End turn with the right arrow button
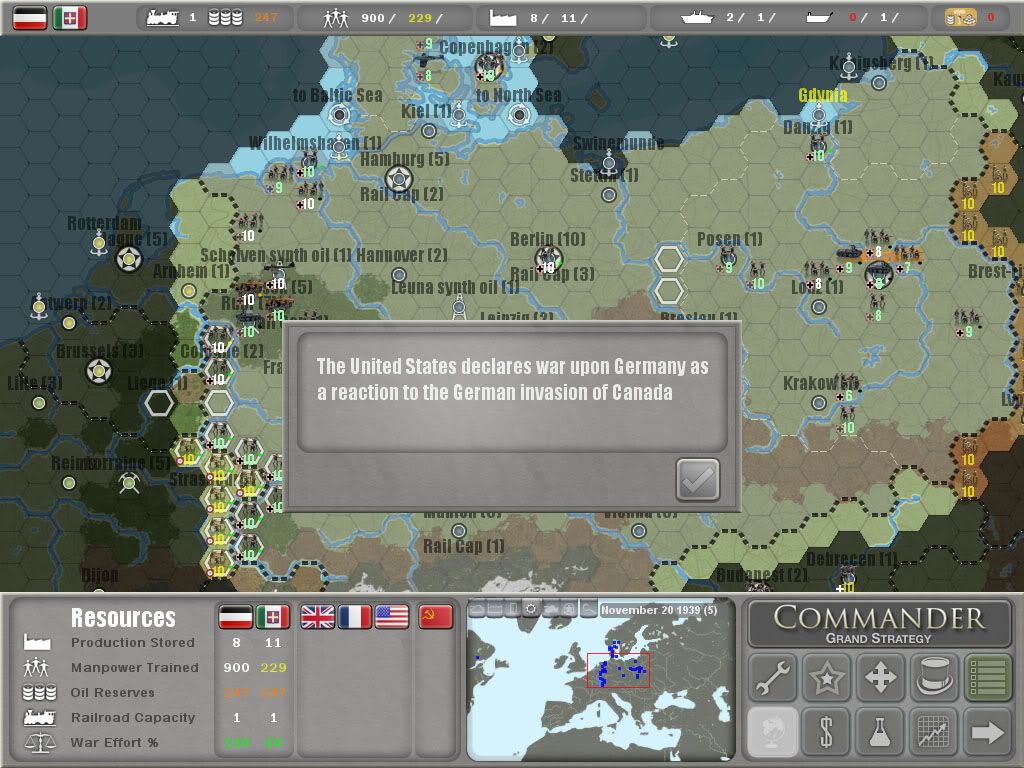1024x768 pixels. point(988,732)
